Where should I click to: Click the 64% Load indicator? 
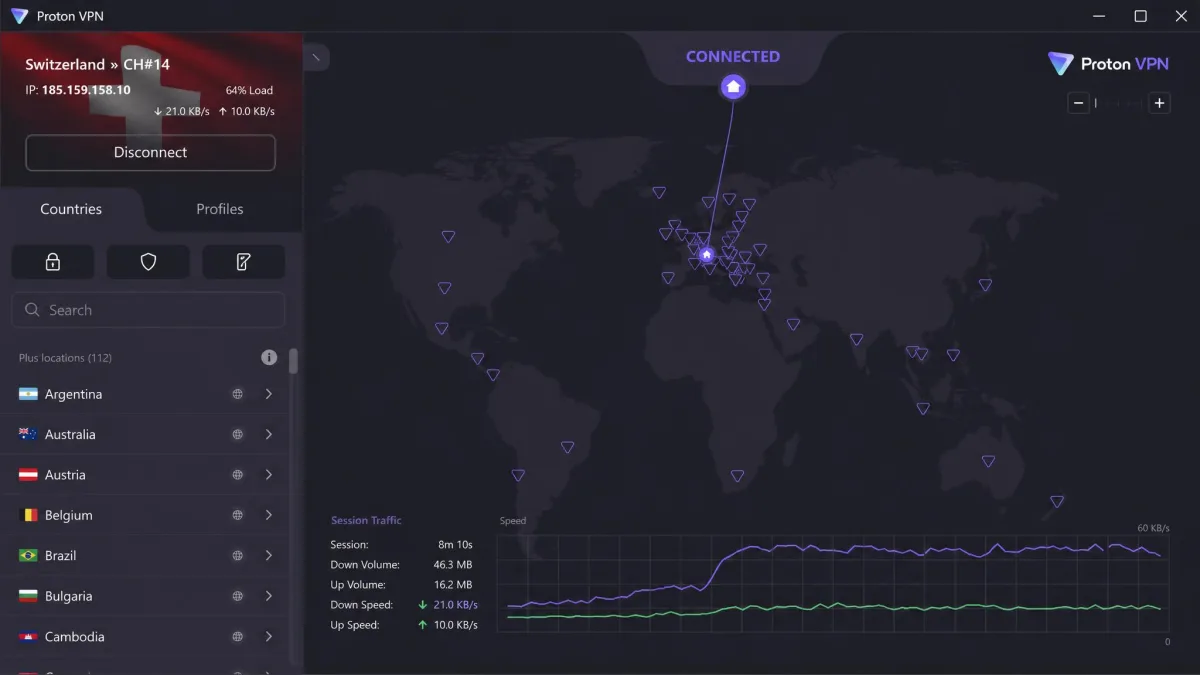[x=250, y=90]
